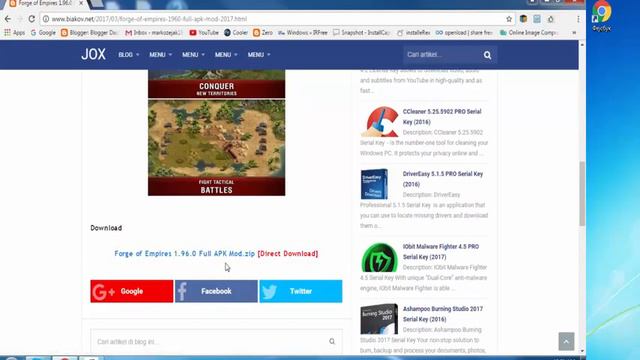Open the Cooler bookmark
The image size is (640, 360).
tap(236, 33)
